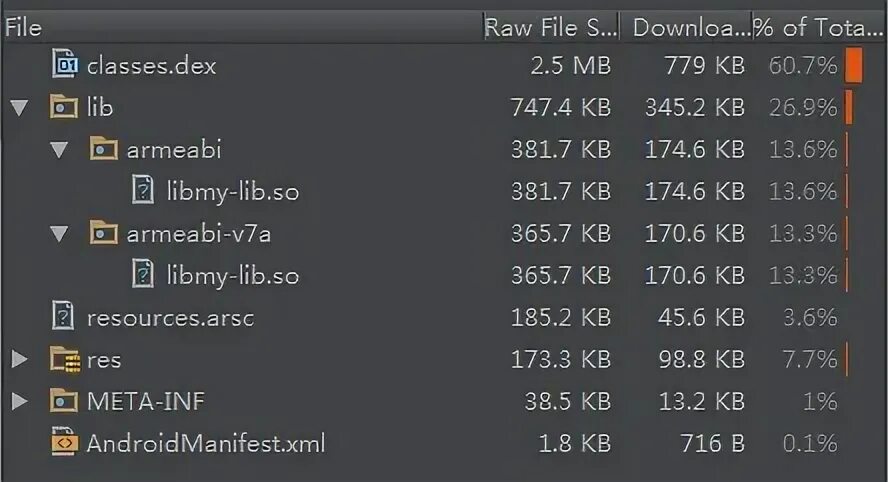The width and height of the screenshot is (888, 482).
Task: Collapse the lib folder
Action: (x=19, y=107)
